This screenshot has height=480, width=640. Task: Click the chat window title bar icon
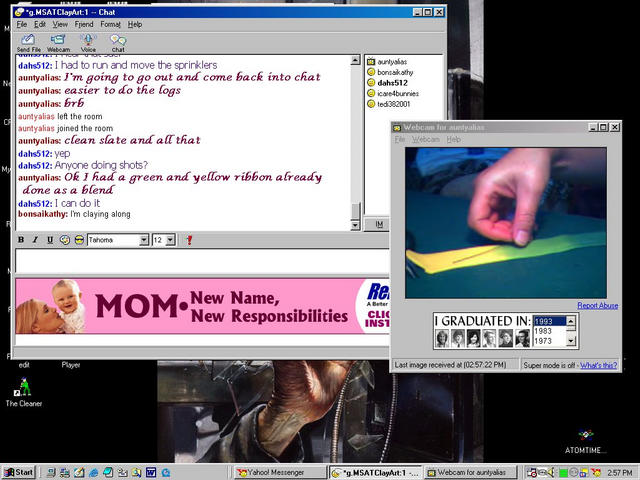tap(19, 13)
